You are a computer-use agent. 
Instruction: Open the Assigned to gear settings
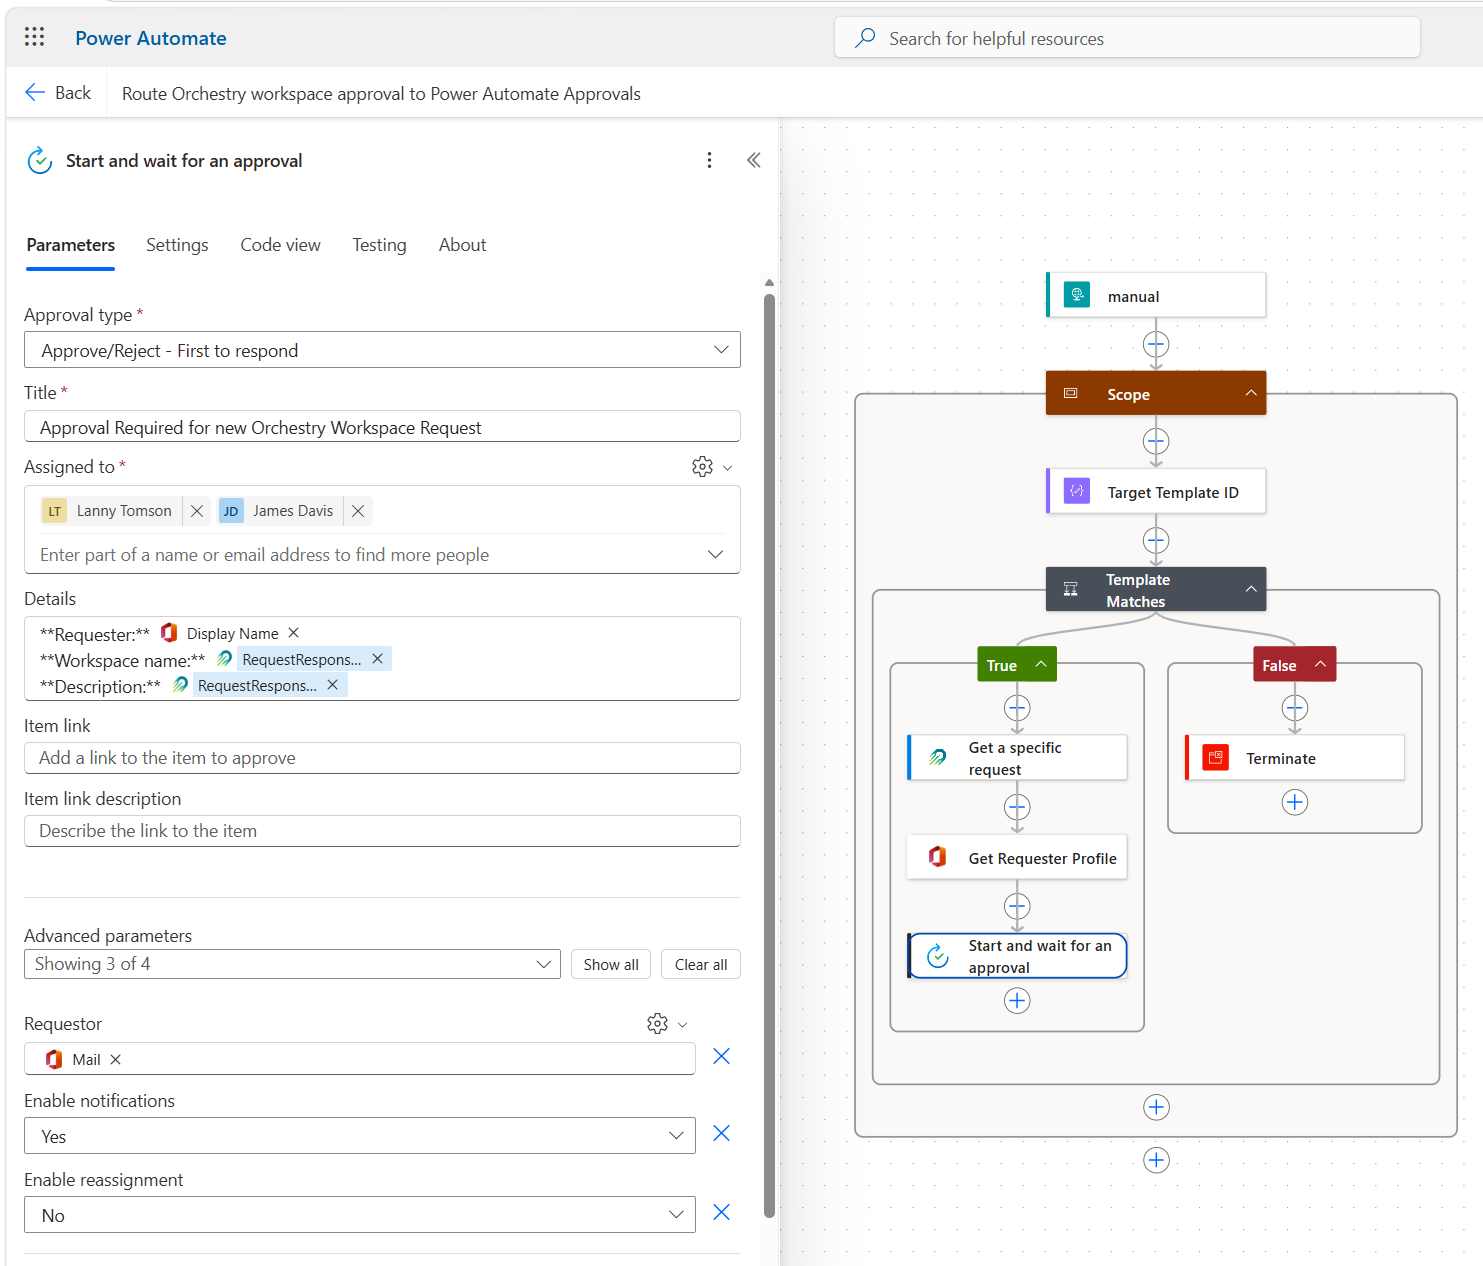pyautogui.click(x=702, y=467)
